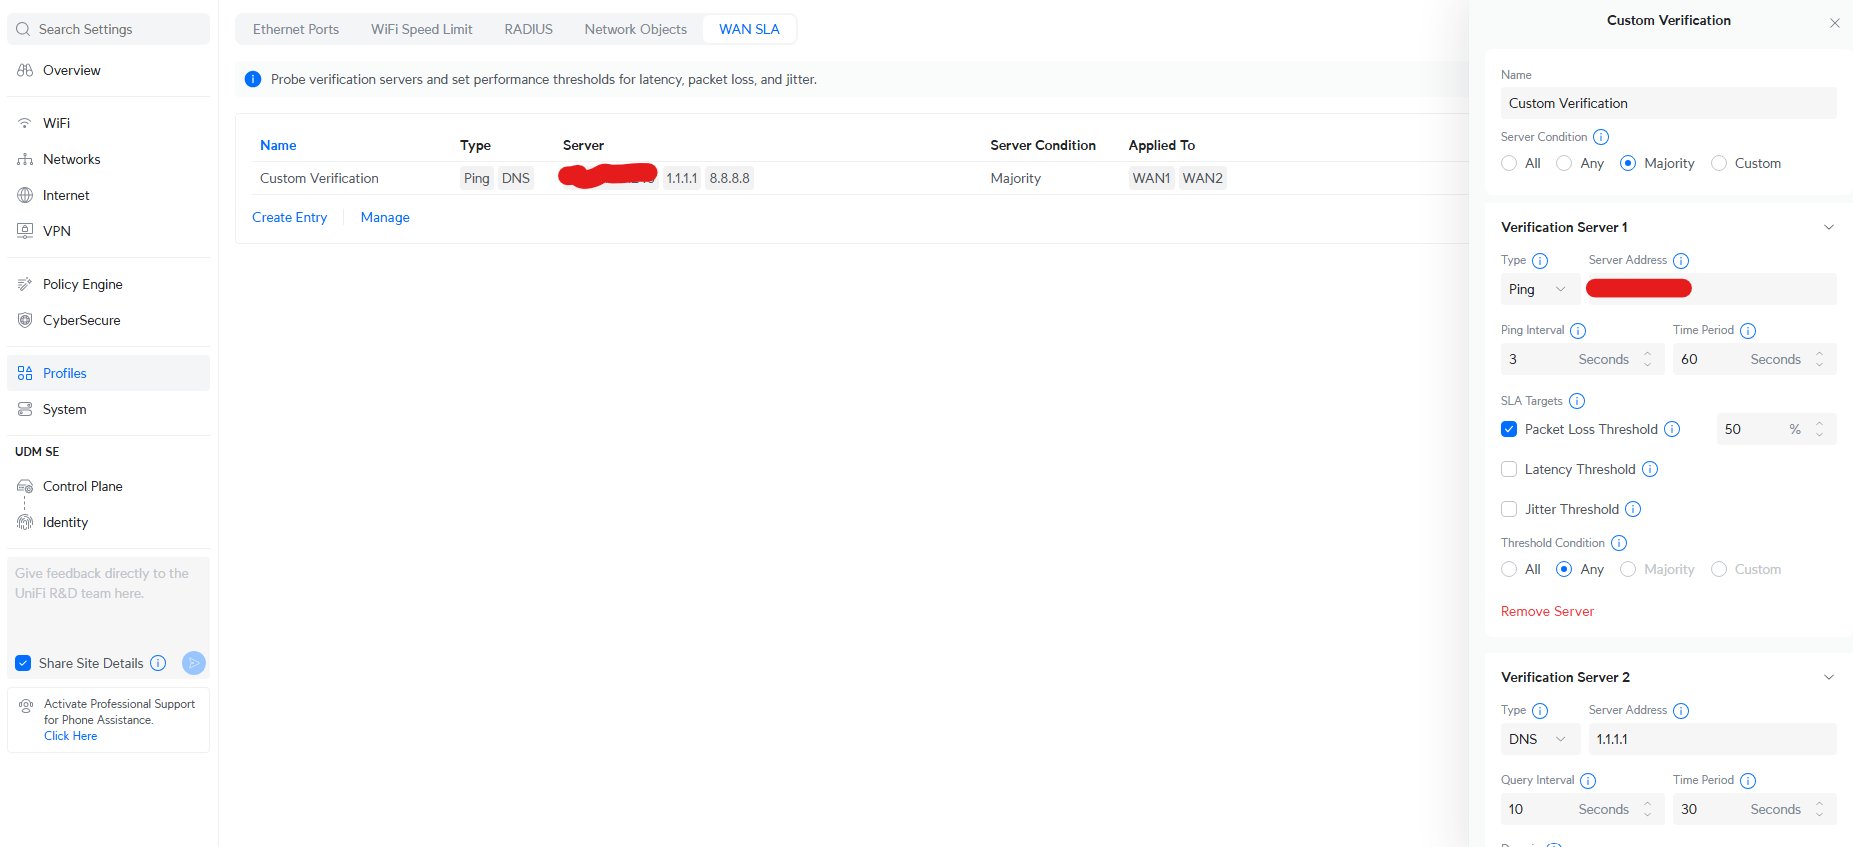Select Custom for Server Condition
The height and width of the screenshot is (847, 1853).
(x=1719, y=163)
